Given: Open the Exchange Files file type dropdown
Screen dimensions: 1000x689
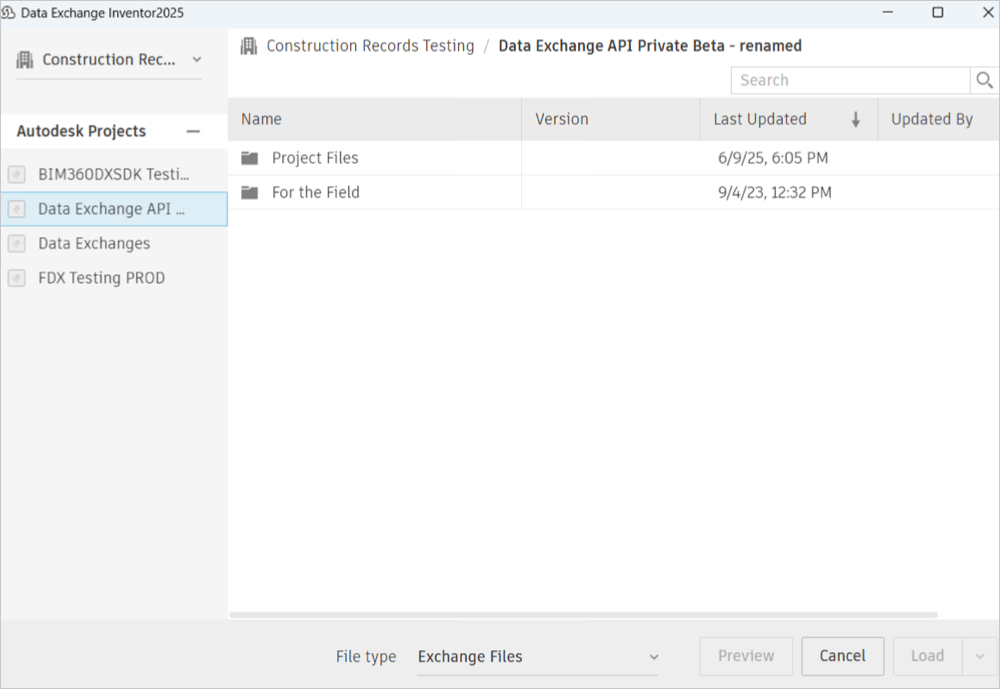Looking at the screenshot, I should click(x=538, y=656).
